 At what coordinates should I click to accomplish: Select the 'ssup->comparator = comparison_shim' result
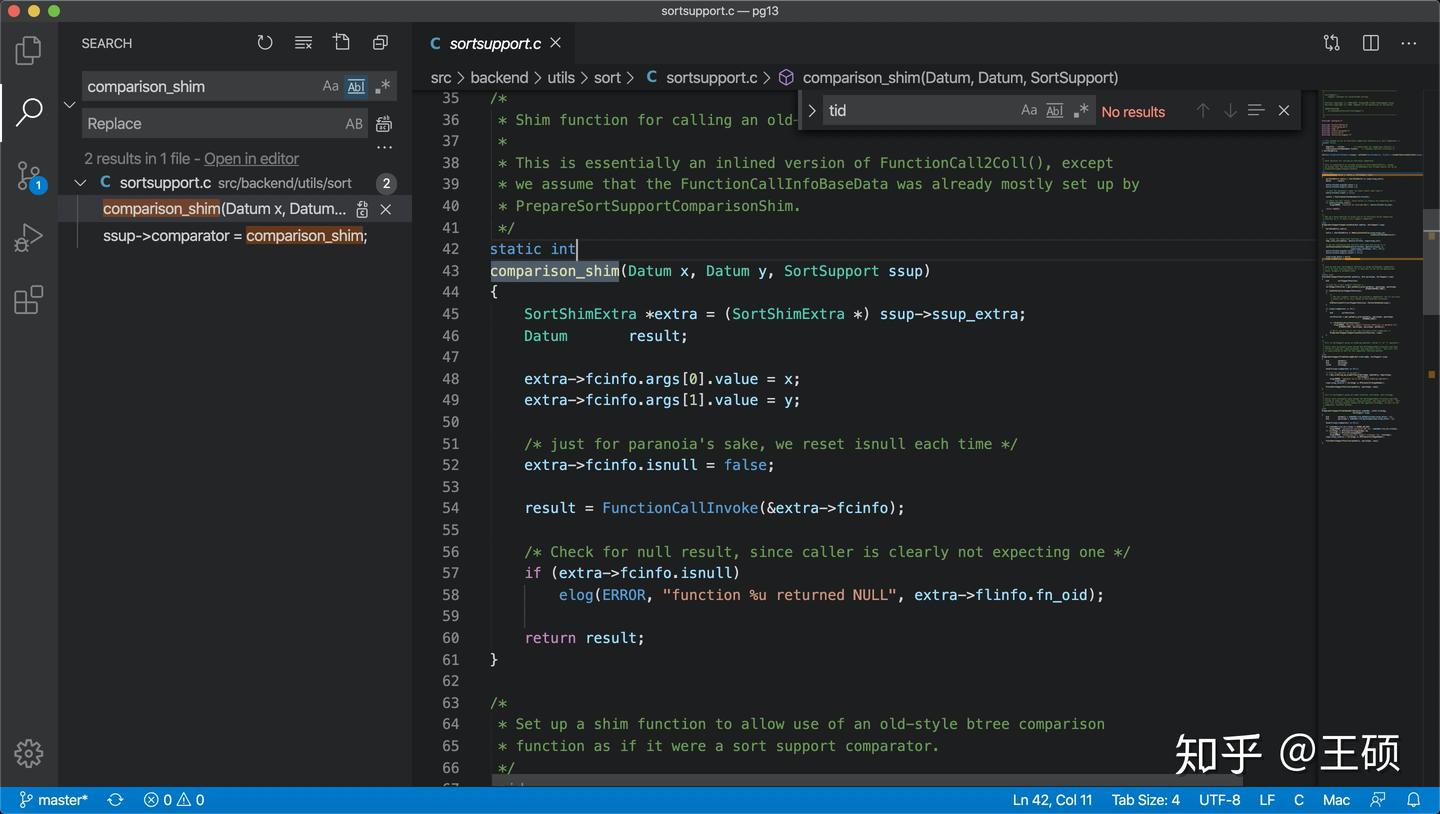click(235, 236)
